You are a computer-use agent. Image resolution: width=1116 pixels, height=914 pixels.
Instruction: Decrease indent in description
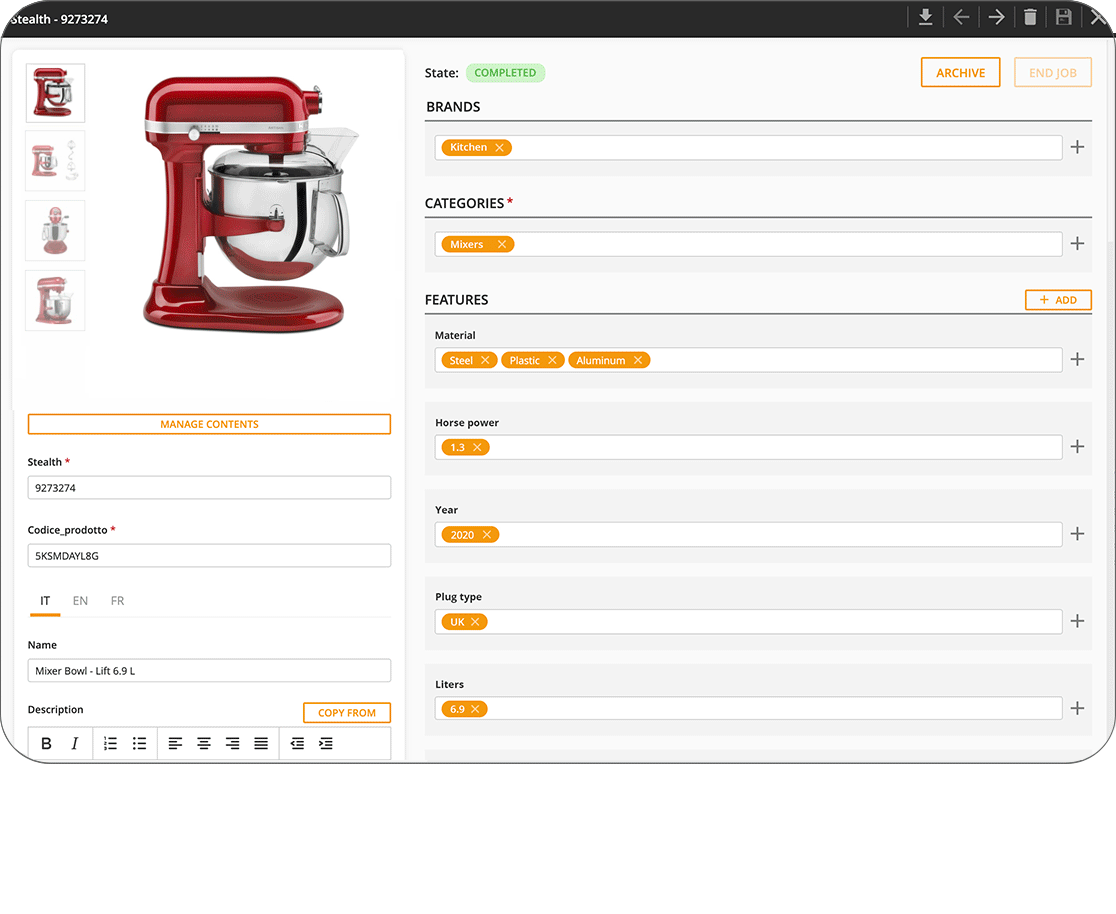click(298, 743)
